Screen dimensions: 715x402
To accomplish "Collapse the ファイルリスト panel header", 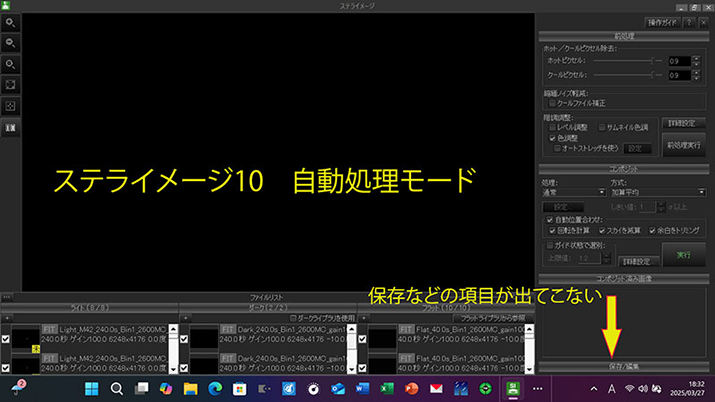I will pos(267,297).
